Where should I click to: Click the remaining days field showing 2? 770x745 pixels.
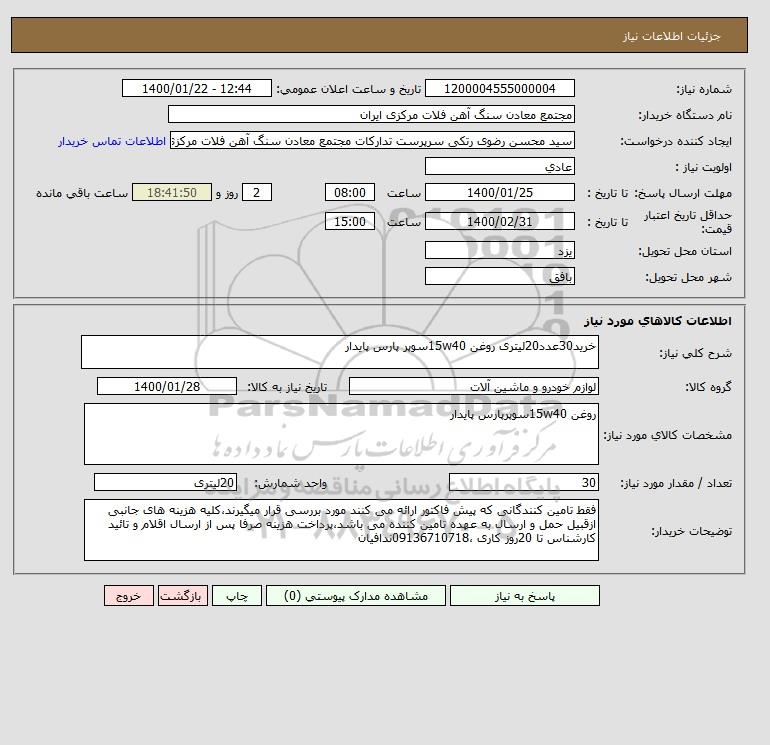(256, 193)
